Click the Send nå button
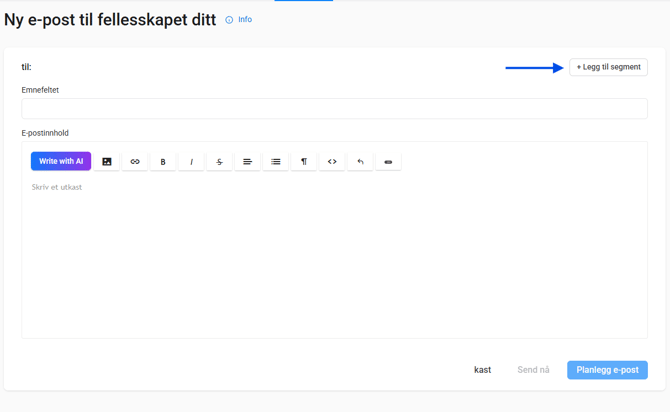Screen dimensions: 670x412 pyautogui.click(x=533, y=370)
